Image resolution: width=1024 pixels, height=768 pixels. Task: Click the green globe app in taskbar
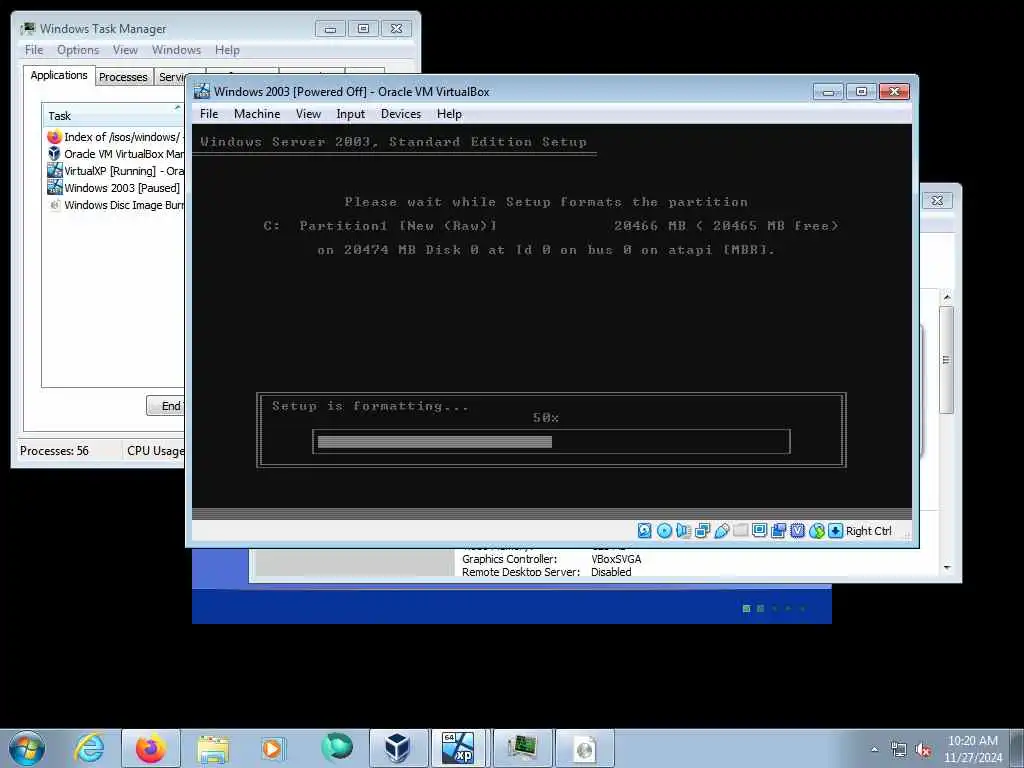336,747
